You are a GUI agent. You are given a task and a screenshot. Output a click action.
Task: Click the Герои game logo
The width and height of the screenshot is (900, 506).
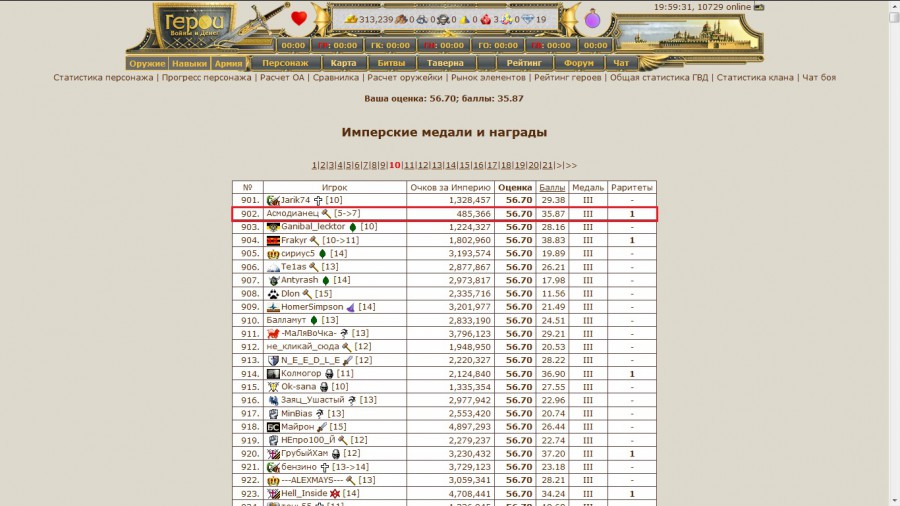pyautogui.click(x=193, y=26)
